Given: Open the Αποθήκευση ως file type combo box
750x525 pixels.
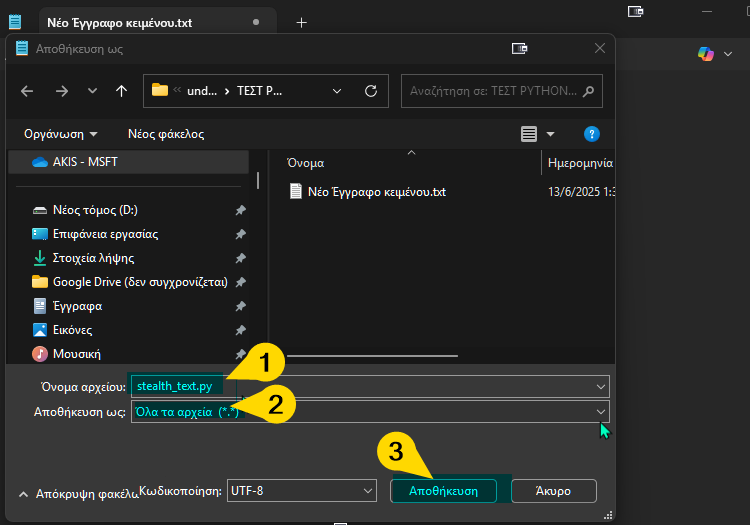Looking at the screenshot, I should pos(370,412).
